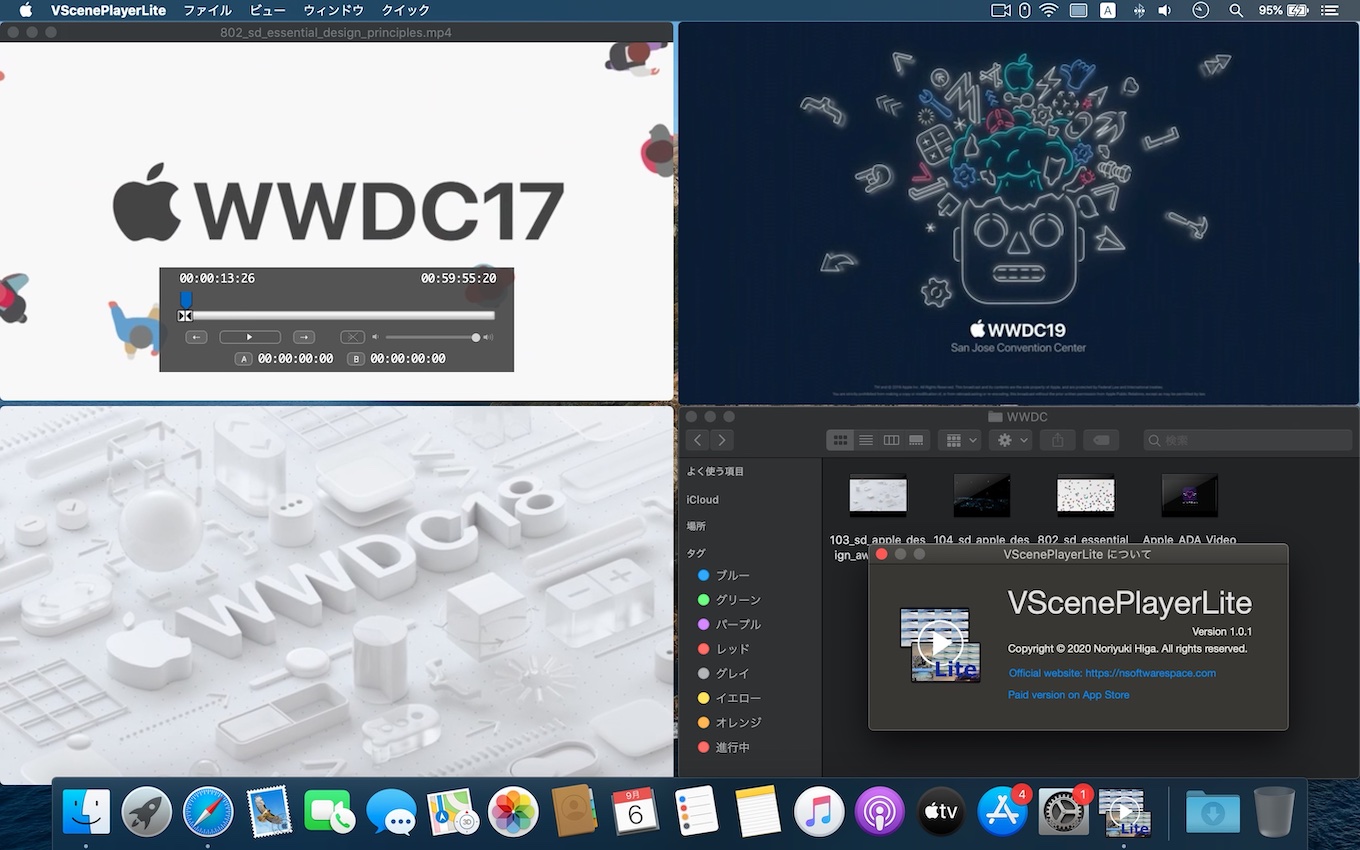The width and height of the screenshot is (1360, 850).
Task: Click the crossed-out X button in player controls
Action: (x=352, y=337)
